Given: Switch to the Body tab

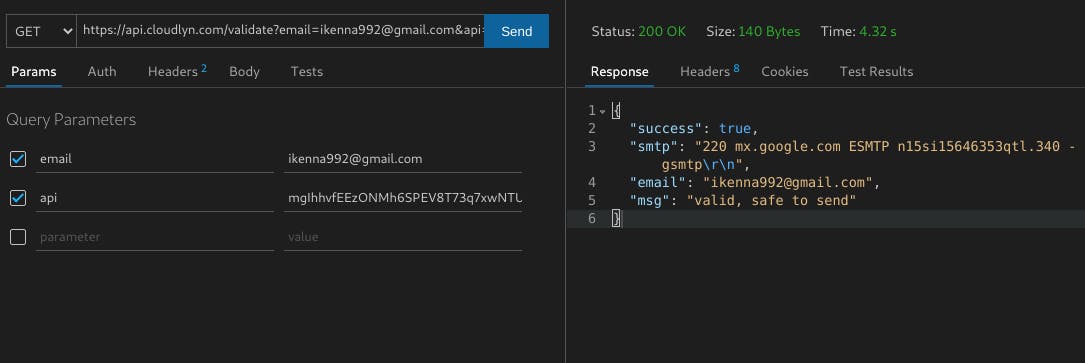Looking at the screenshot, I should point(244,71).
